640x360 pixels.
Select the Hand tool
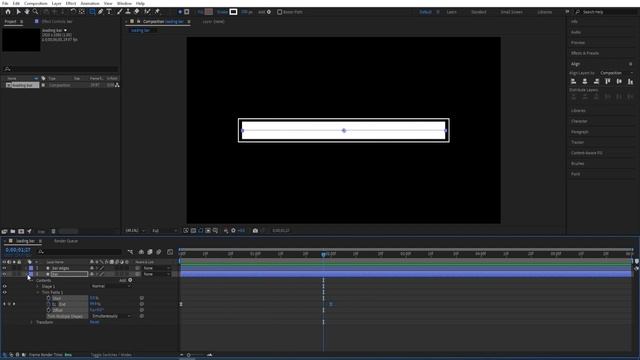(x=27, y=12)
